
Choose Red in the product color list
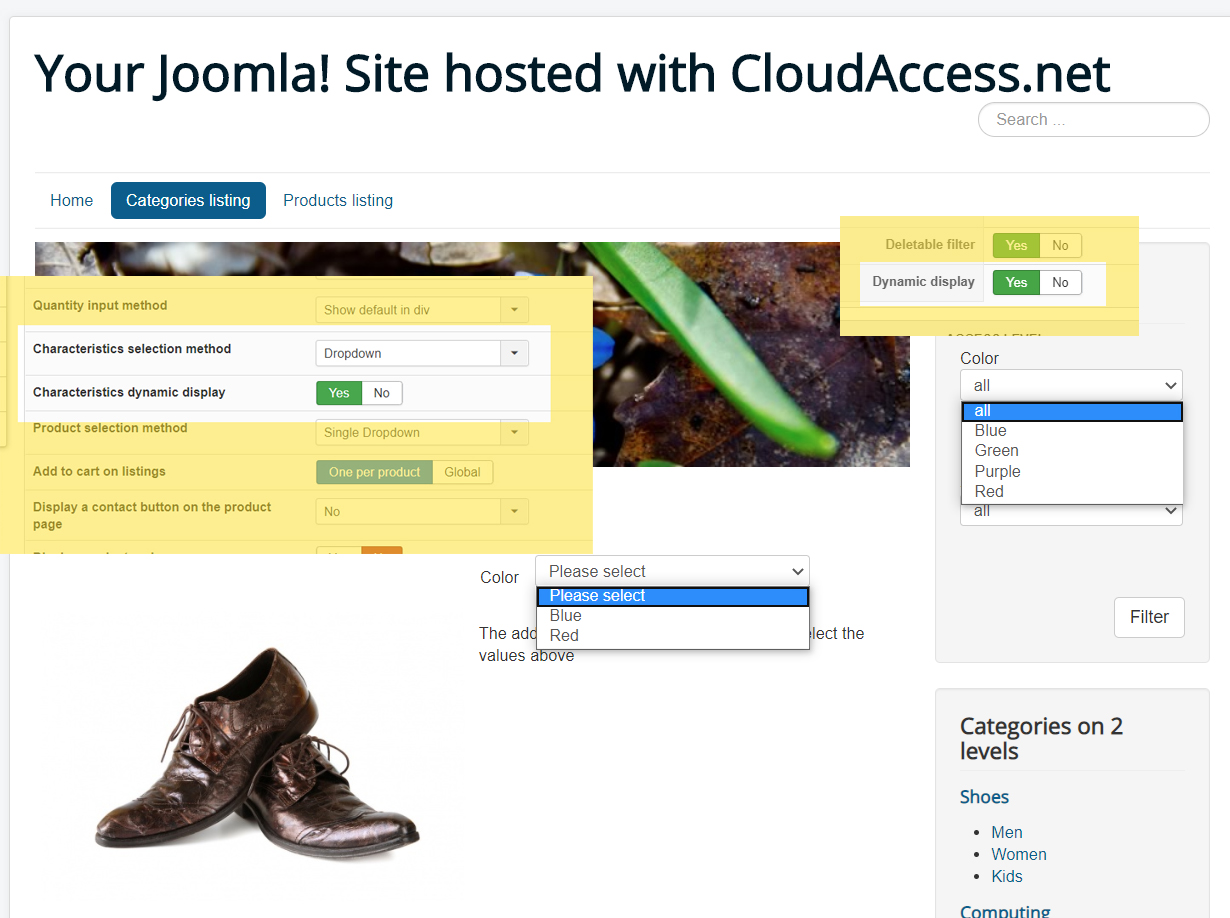[673, 636]
